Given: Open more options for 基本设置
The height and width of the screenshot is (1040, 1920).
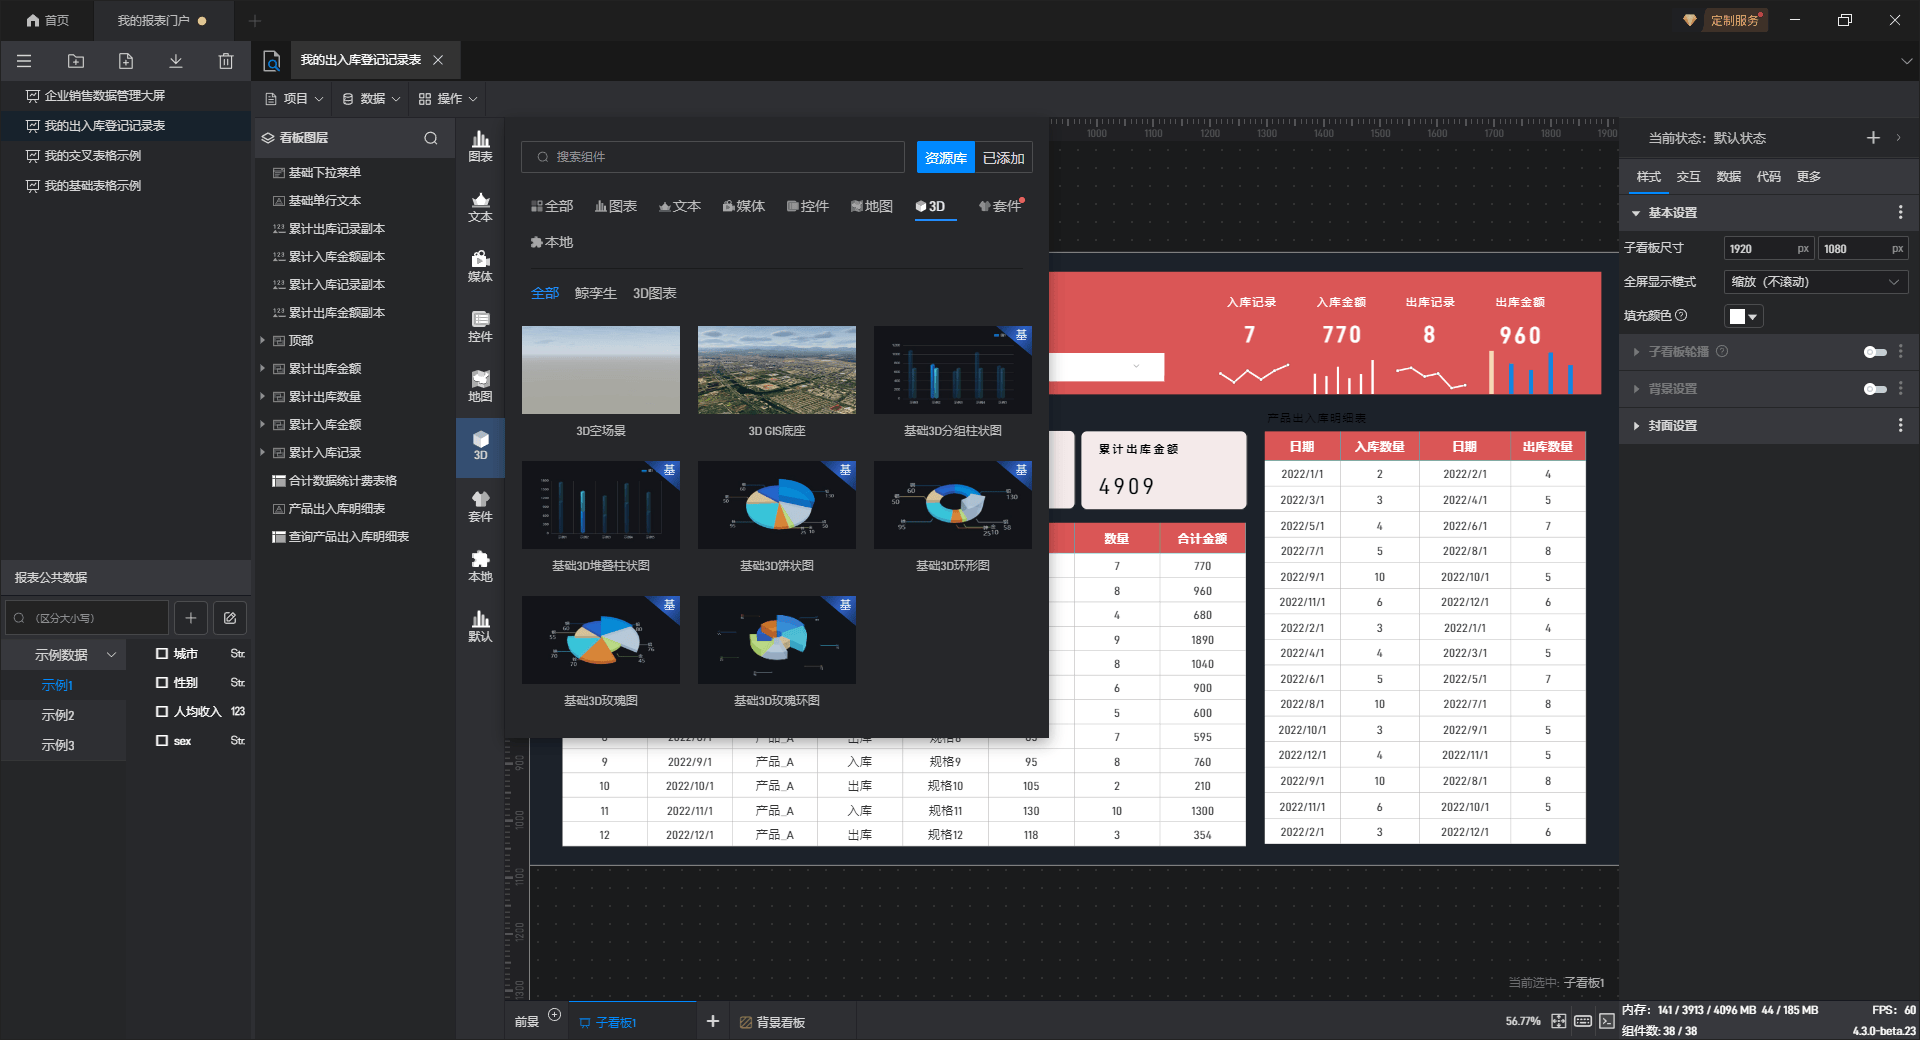Looking at the screenshot, I should pos(1900,213).
